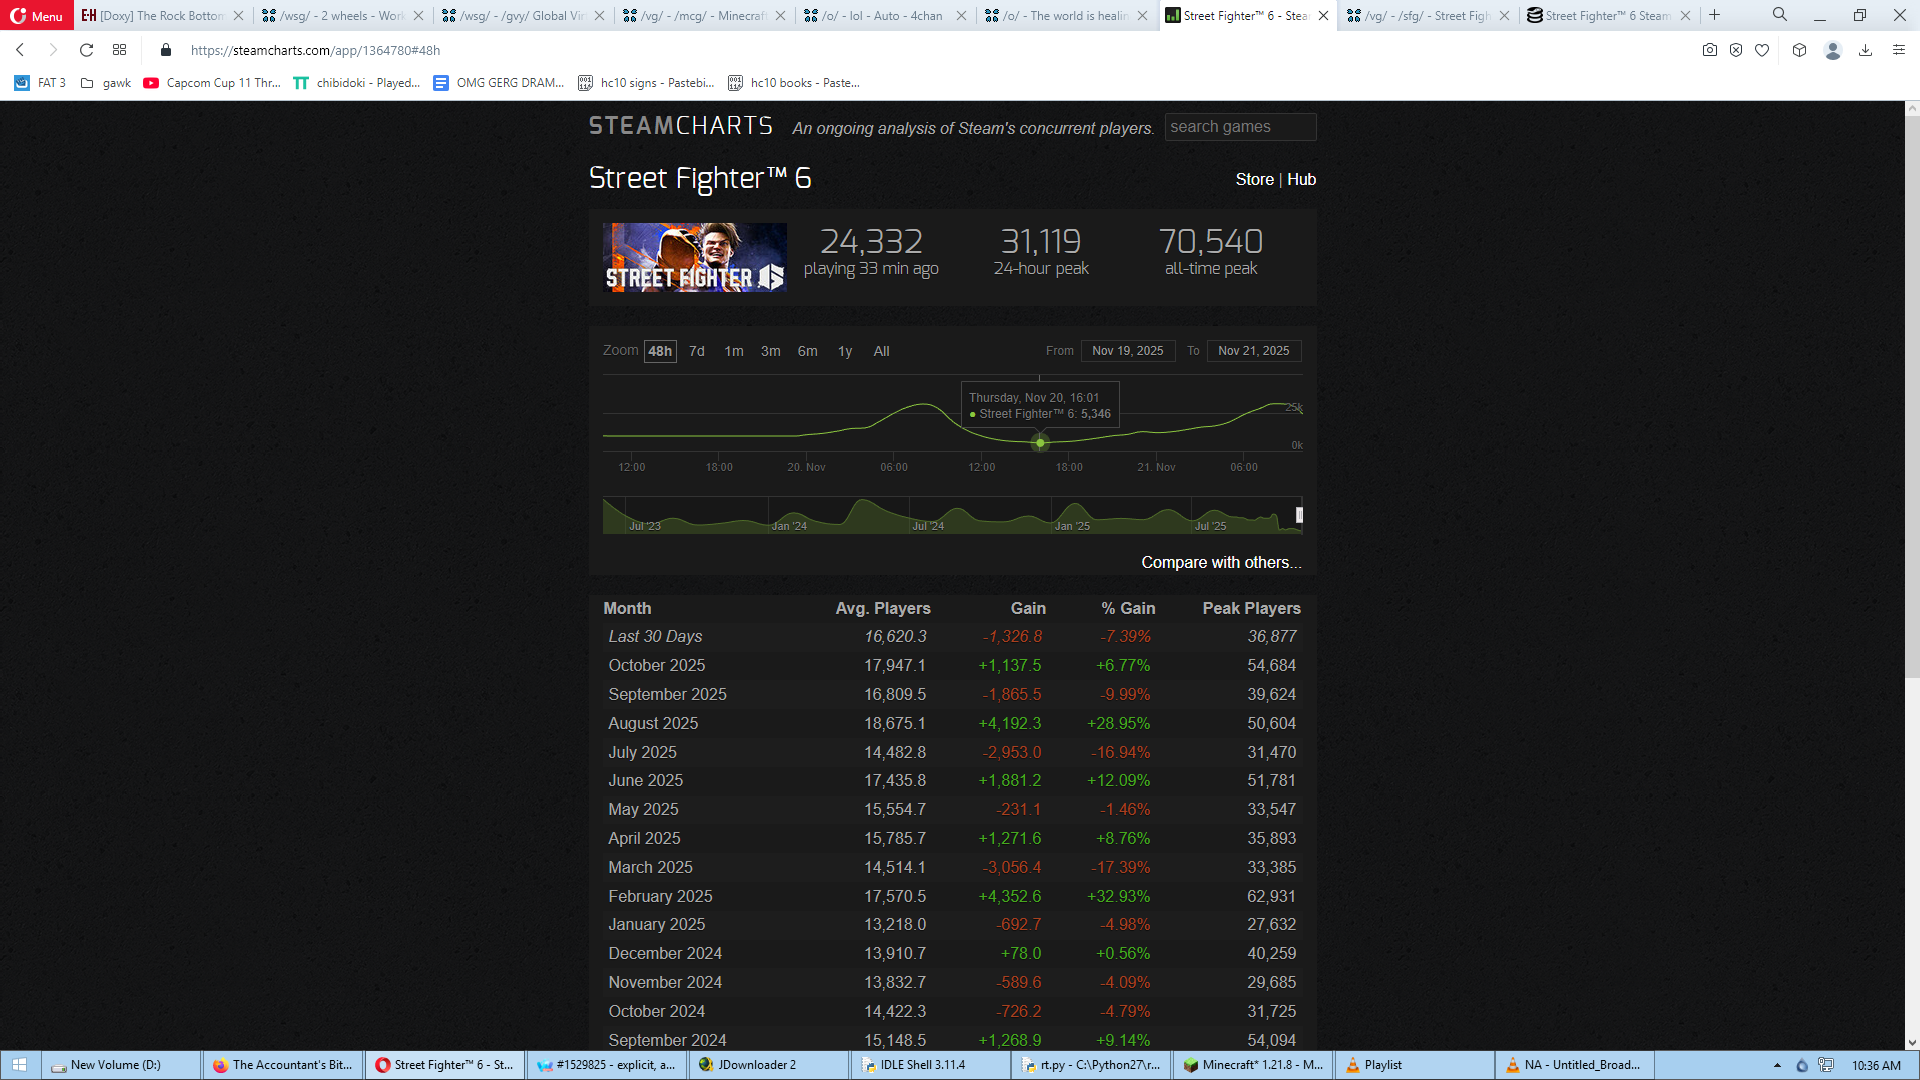The image size is (1920, 1080).
Task: Select the All zoom range
Action: click(x=881, y=351)
